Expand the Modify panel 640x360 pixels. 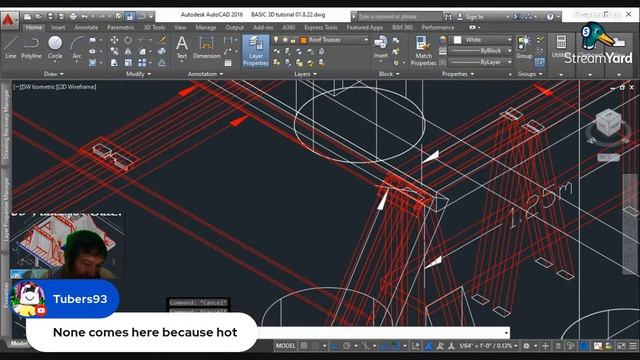click(x=138, y=74)
